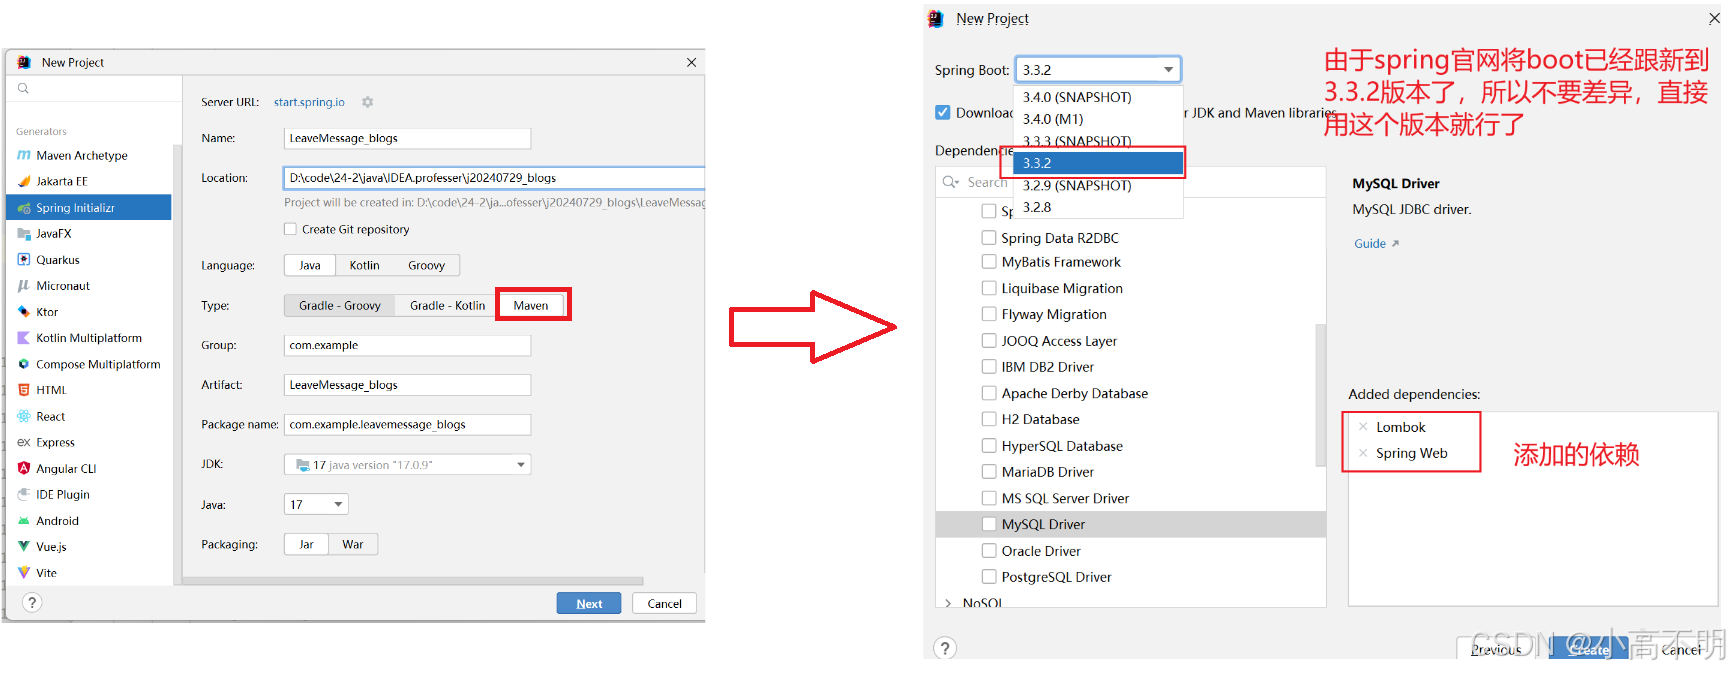Click the dependency search magnifier icon
The height and width of the screenshot is (674, 1732).
[x=950, y=182]
